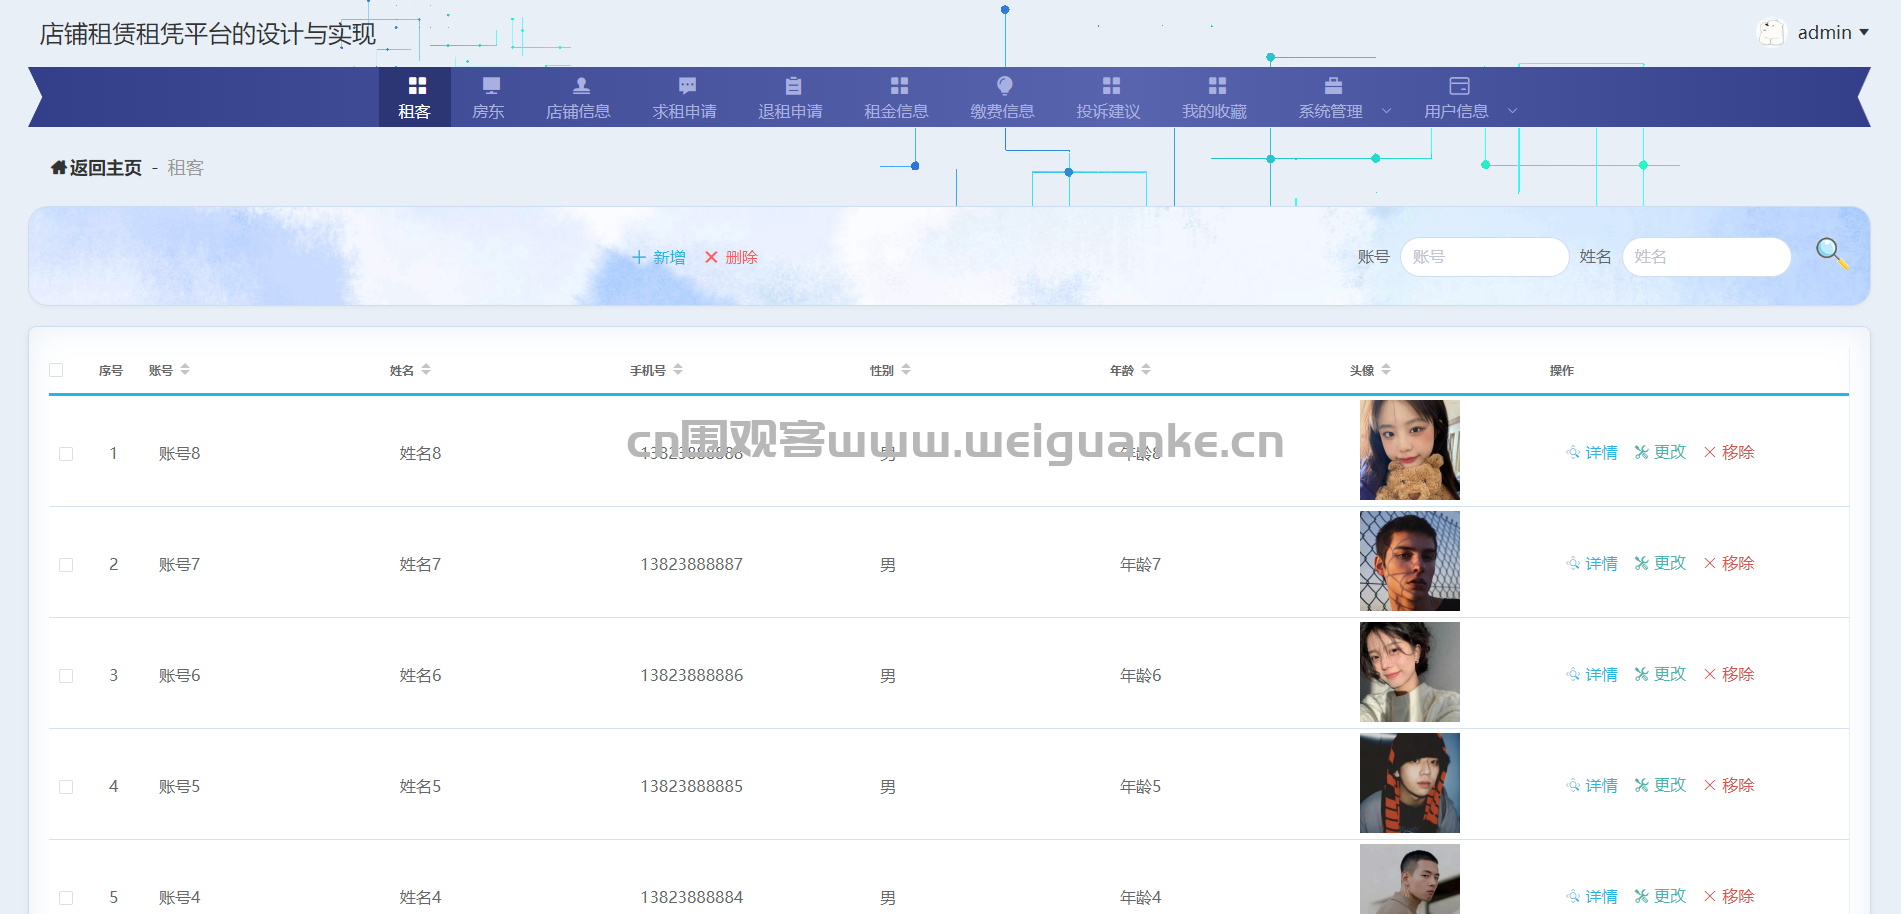Click the magnifier search icon
1901x914 pixels.
(x=1832, y=253)
